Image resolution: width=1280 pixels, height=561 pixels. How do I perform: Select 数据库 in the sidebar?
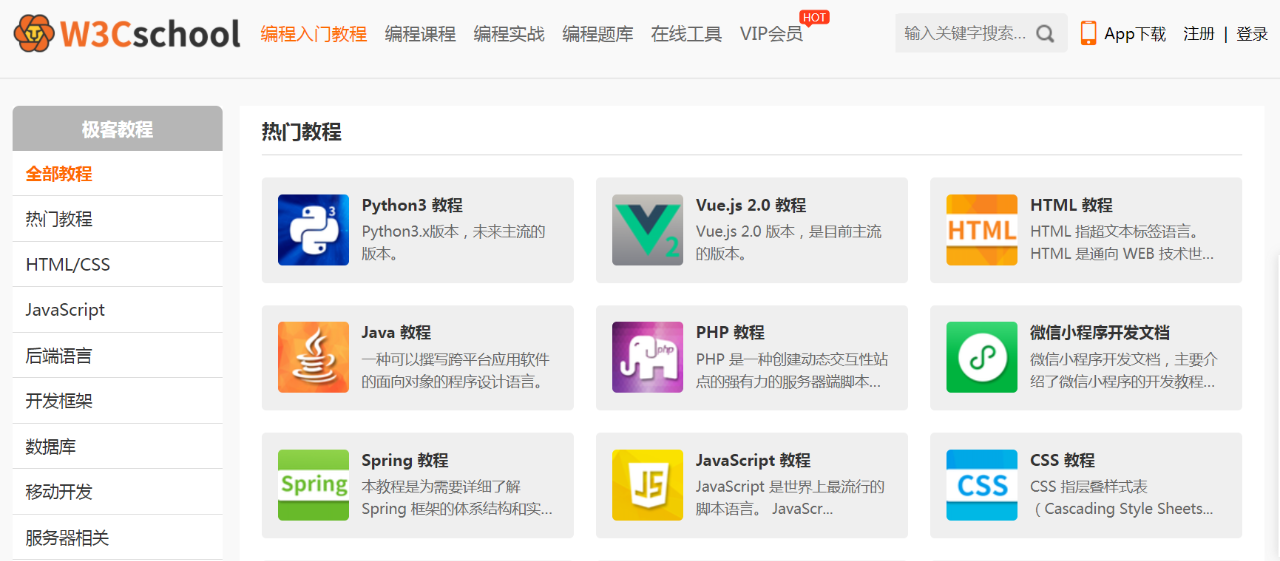(117, 447)
